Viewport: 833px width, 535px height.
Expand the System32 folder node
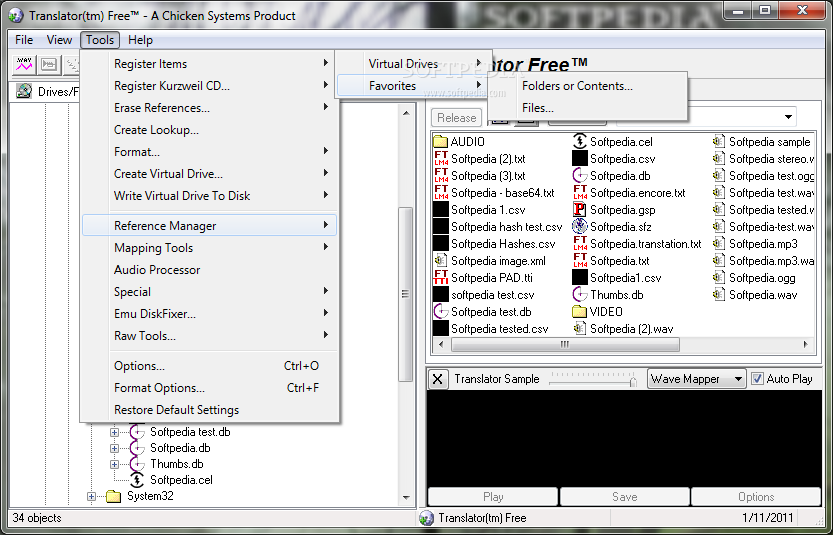tap(91, 497)
